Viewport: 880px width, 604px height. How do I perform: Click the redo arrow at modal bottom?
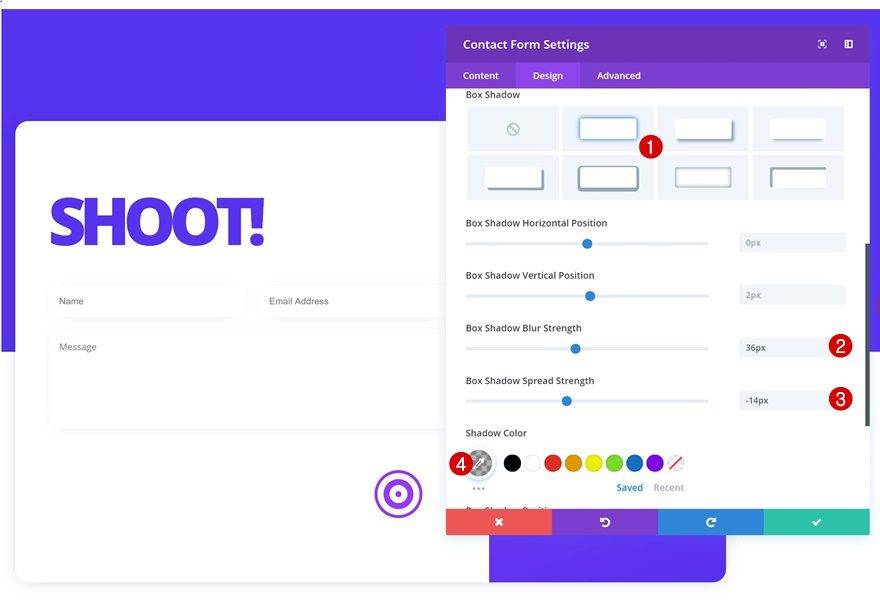point(710,522)
